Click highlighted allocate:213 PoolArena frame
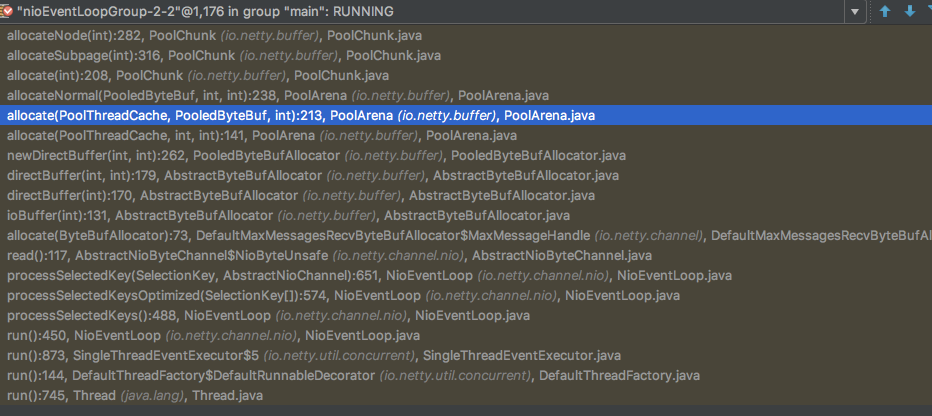This screenshot has width=932, height=416. pos(300,115)
